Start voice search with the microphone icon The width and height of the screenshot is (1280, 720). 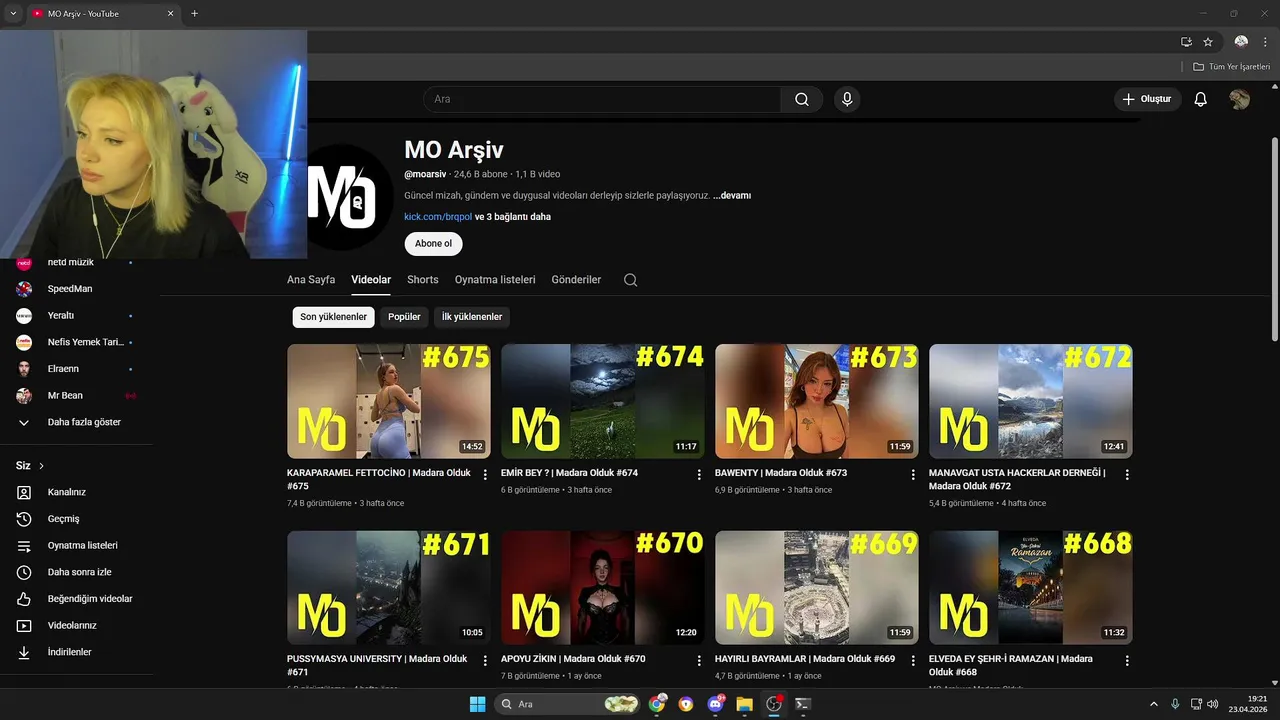click(x=847, y=99)
